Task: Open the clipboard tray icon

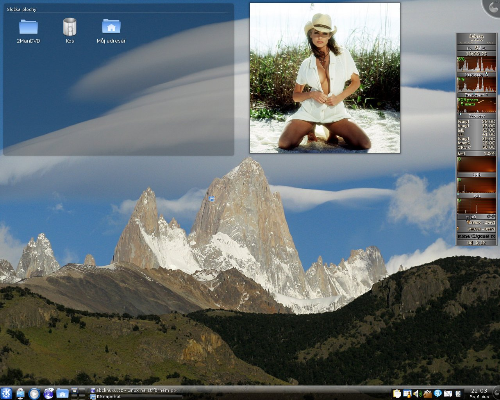Action: click(x=397, y=394)
